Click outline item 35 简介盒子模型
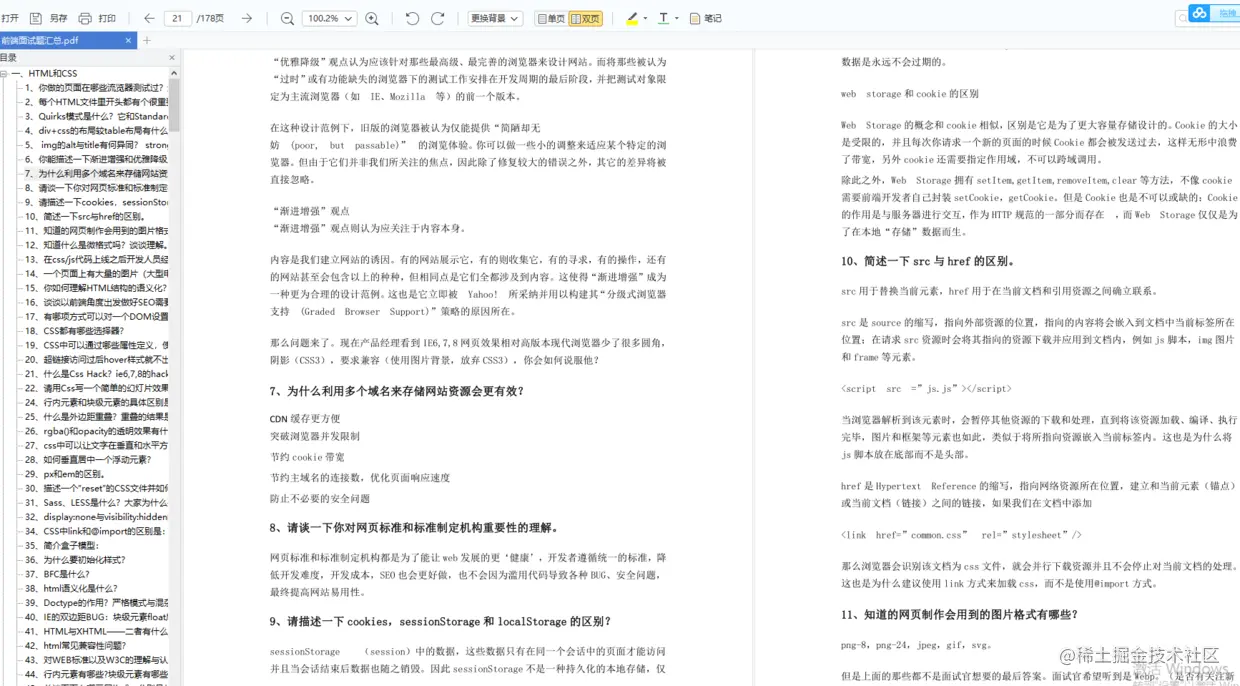1240x686 pixels. (x=62, y=546)
